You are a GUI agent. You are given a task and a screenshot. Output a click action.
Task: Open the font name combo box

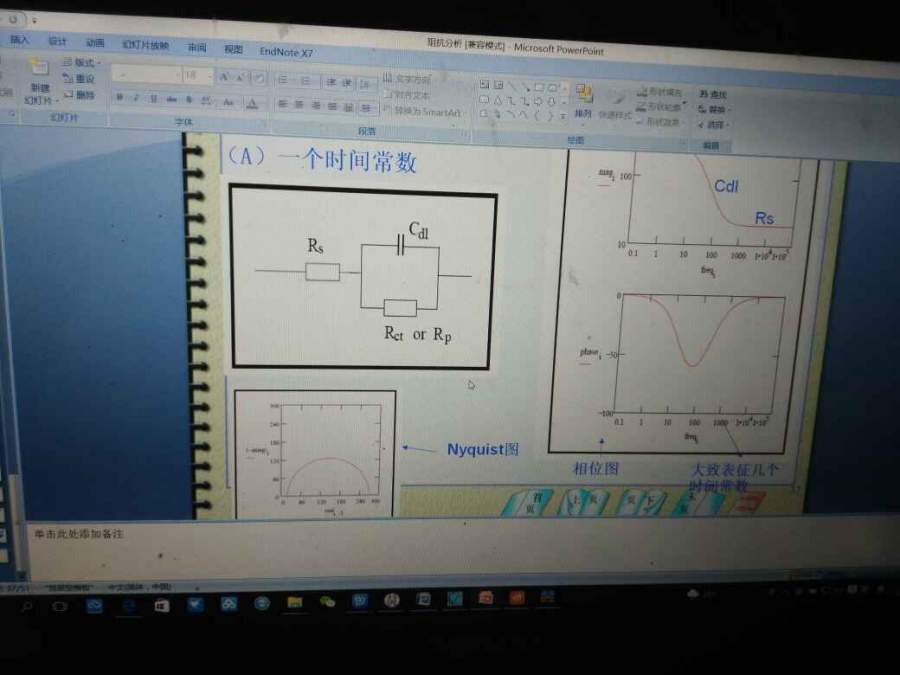point(147,74)
